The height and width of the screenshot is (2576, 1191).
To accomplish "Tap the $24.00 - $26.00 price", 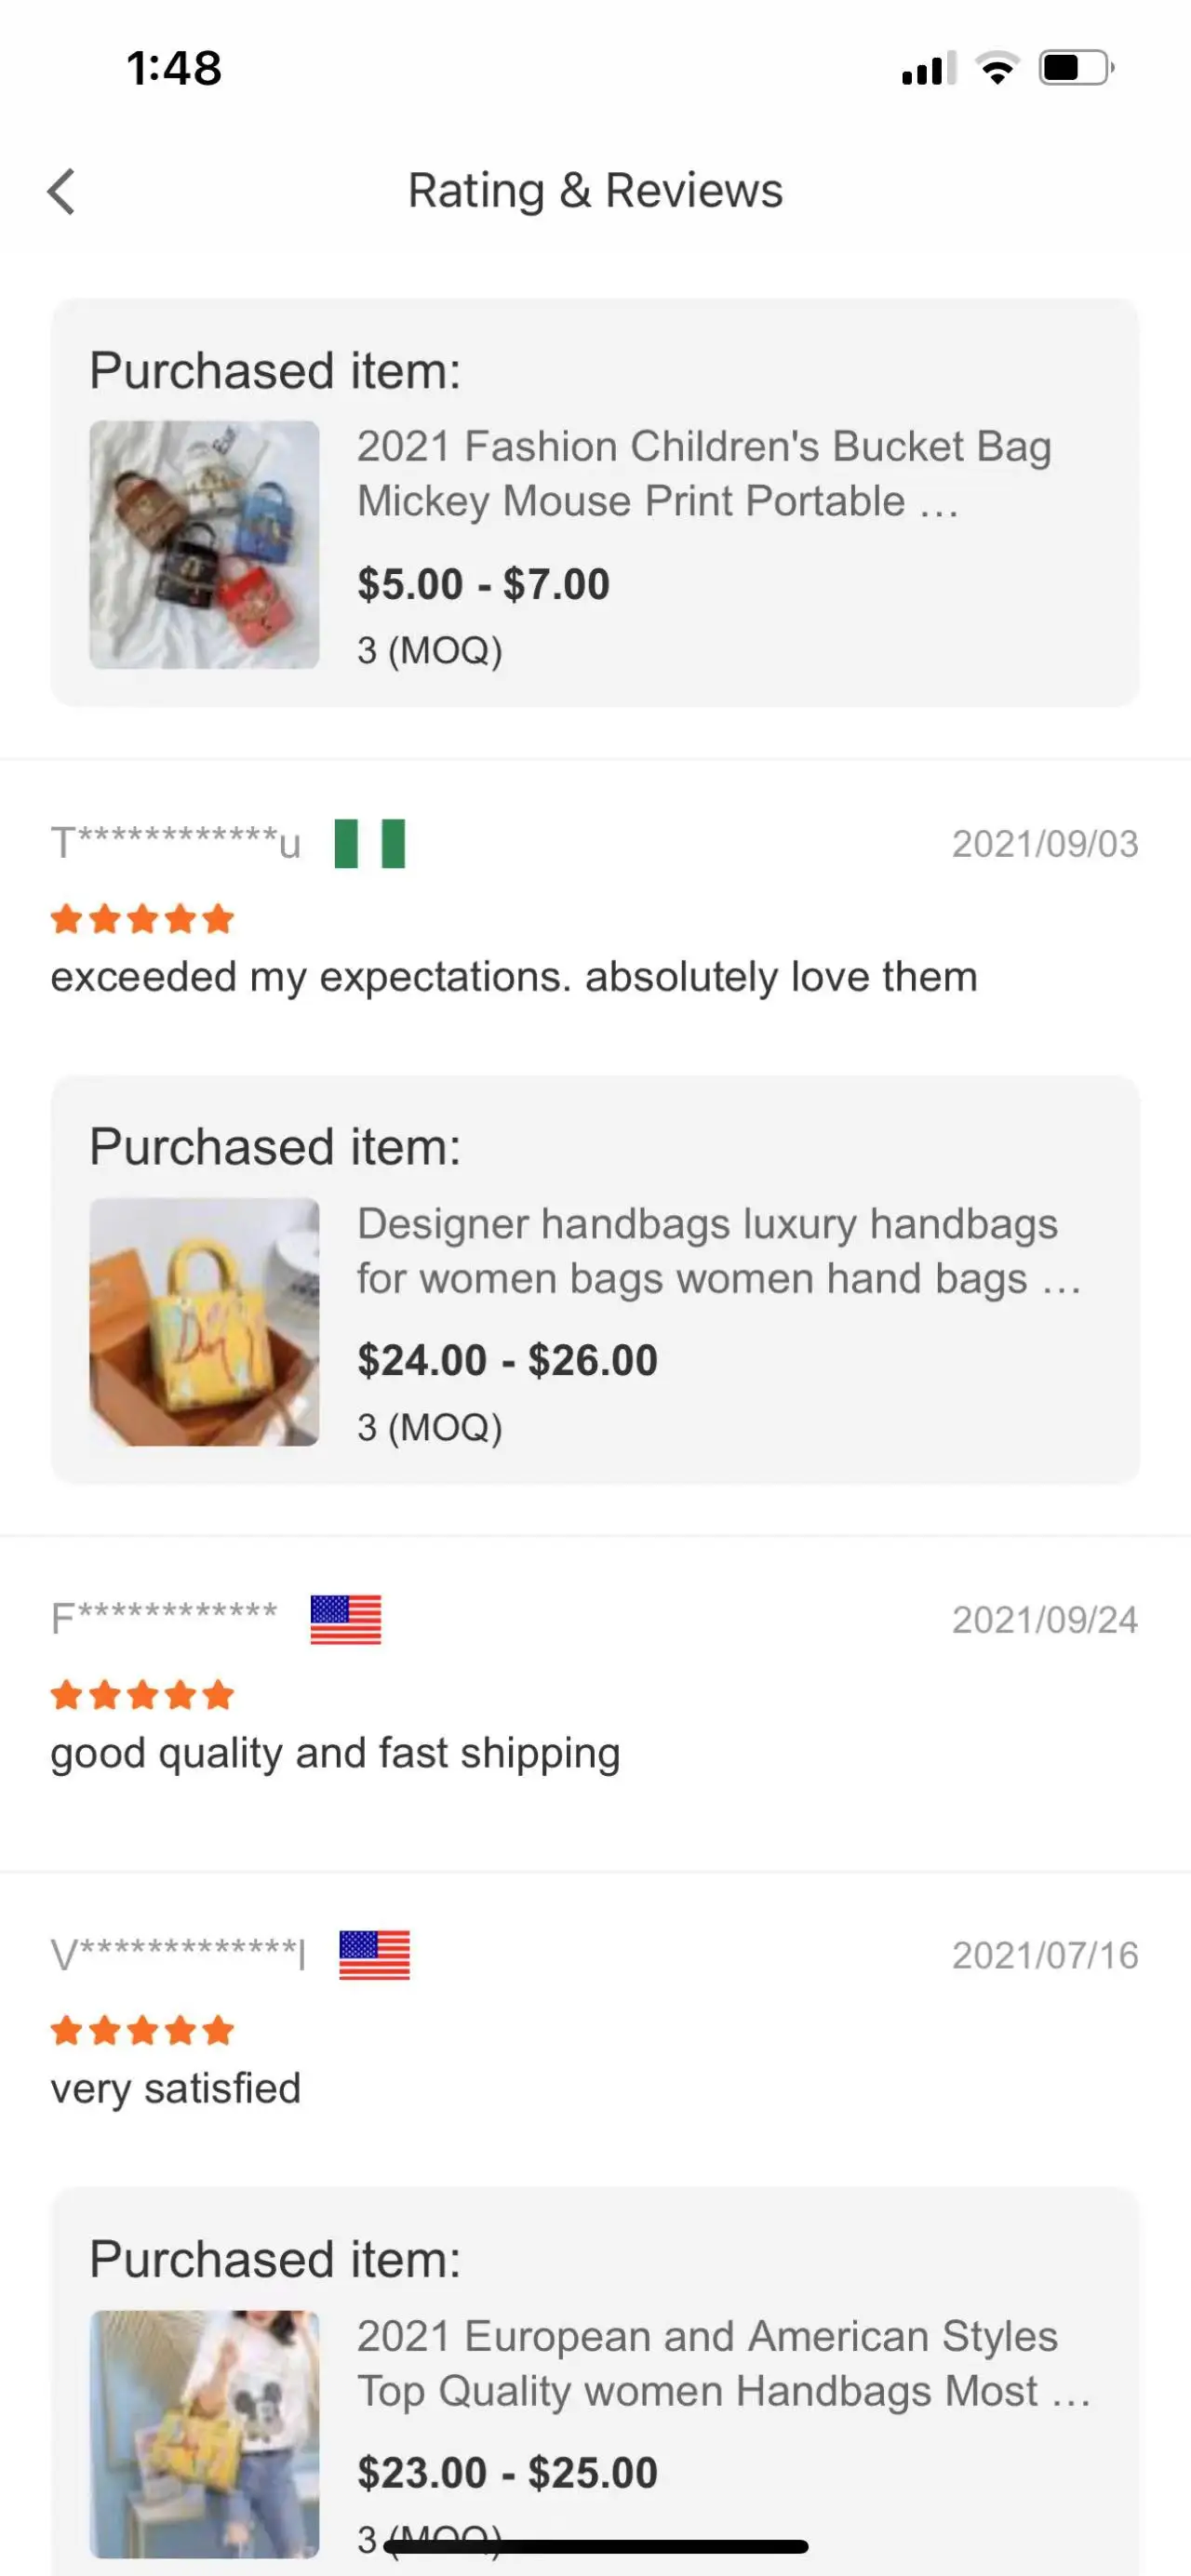I will [x=508, y=1360].
